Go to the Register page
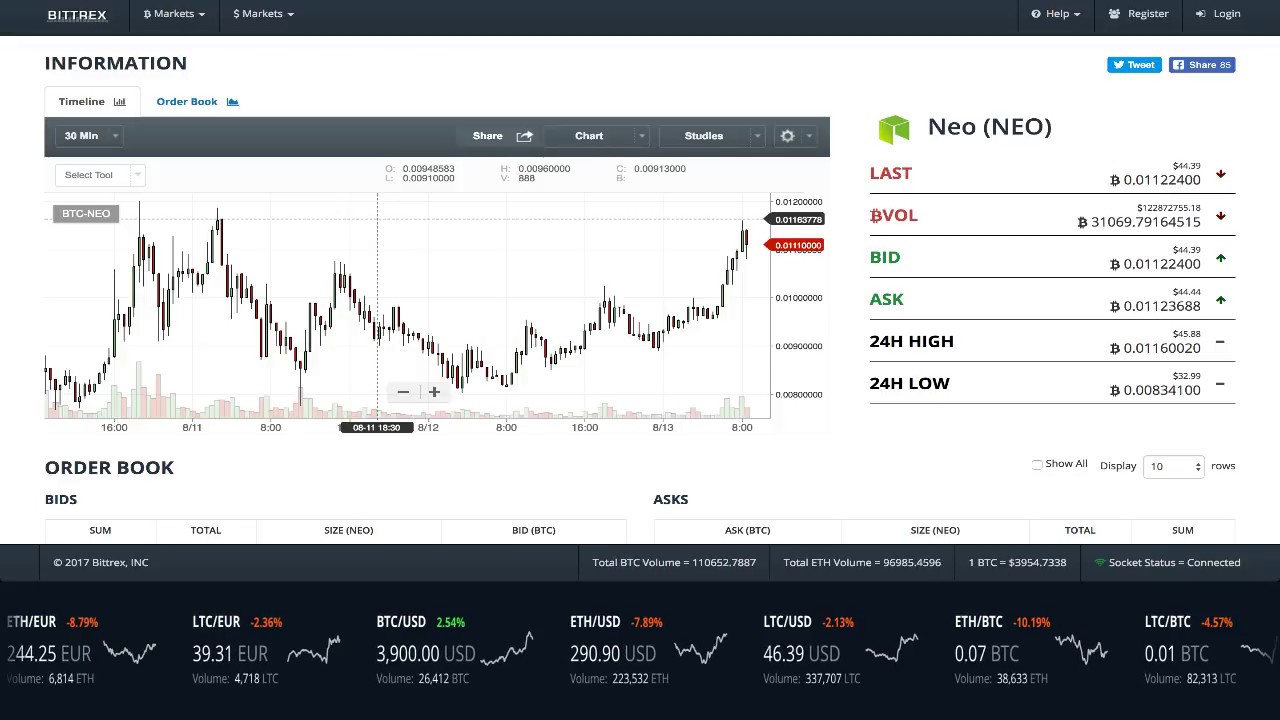Screen dimensions: 1280x720 point(1138,14)
